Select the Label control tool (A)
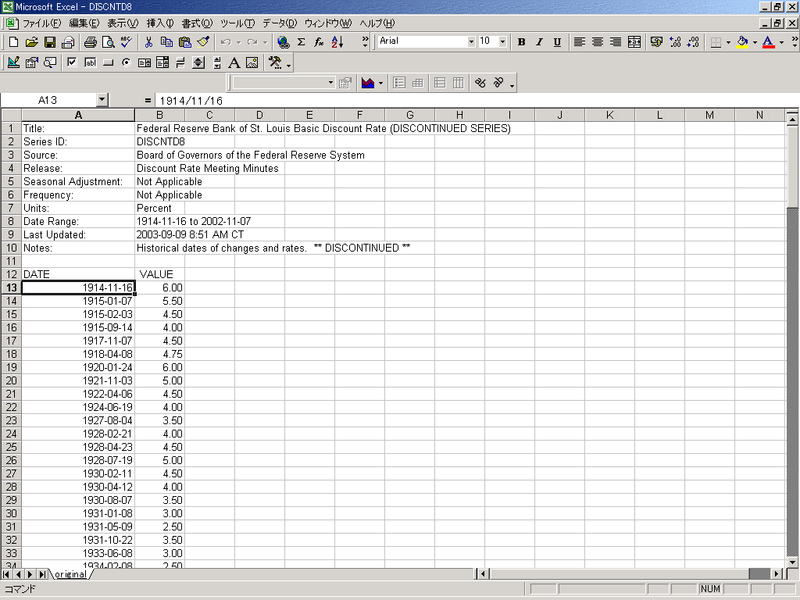Viewport: 800px width, 600px height. coord(234,63)
